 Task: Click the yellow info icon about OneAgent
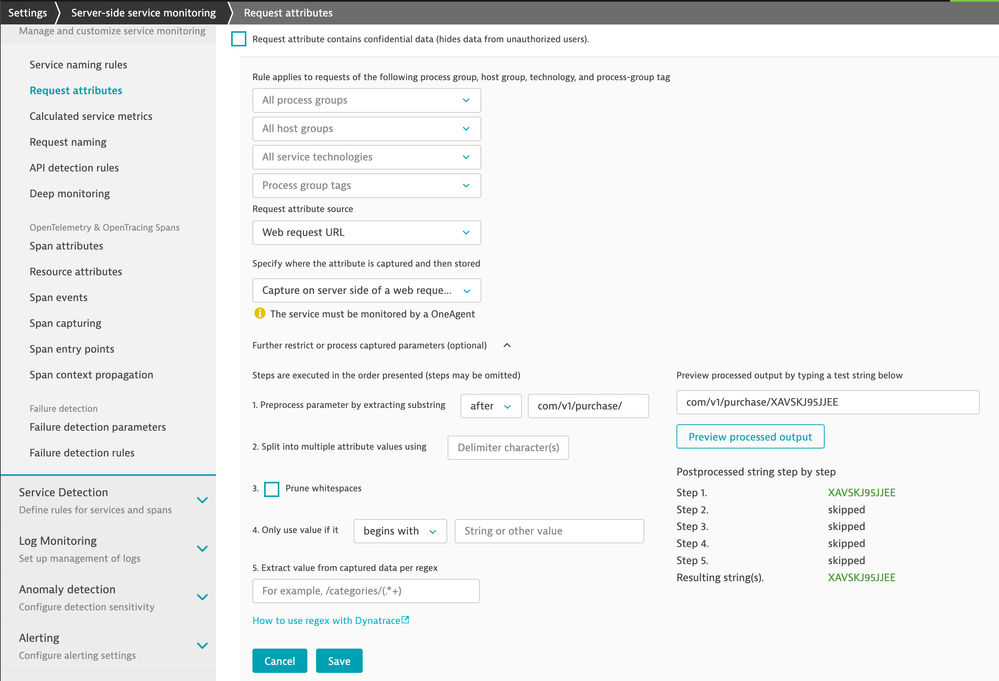[x=260, y=313]
